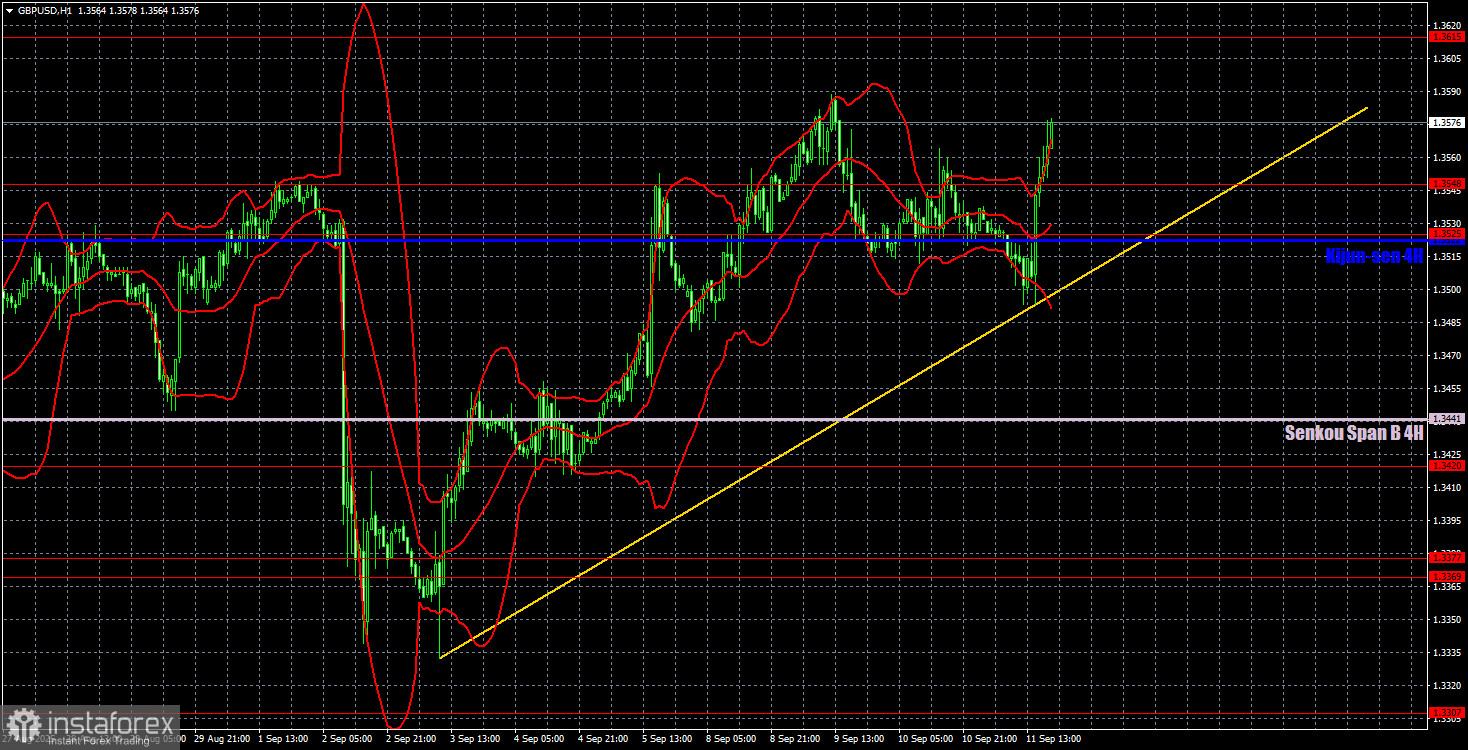The height and width of the screenshot is (750, 1468).
Task: Click the red level tag 1.3369
Action: 1447,577
